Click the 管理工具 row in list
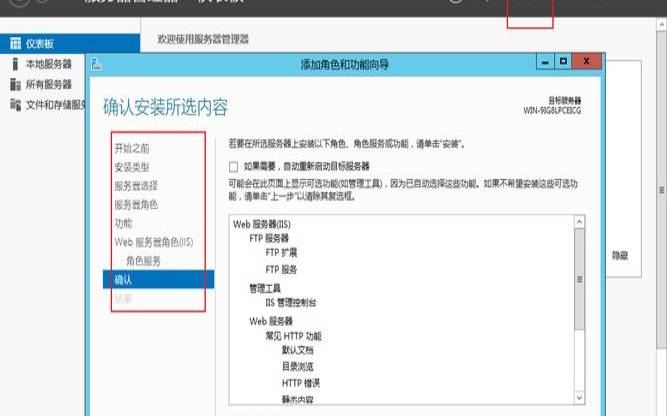Image resolution: width=667 pixels, height=416 pixels. click(x=265, y=289)
